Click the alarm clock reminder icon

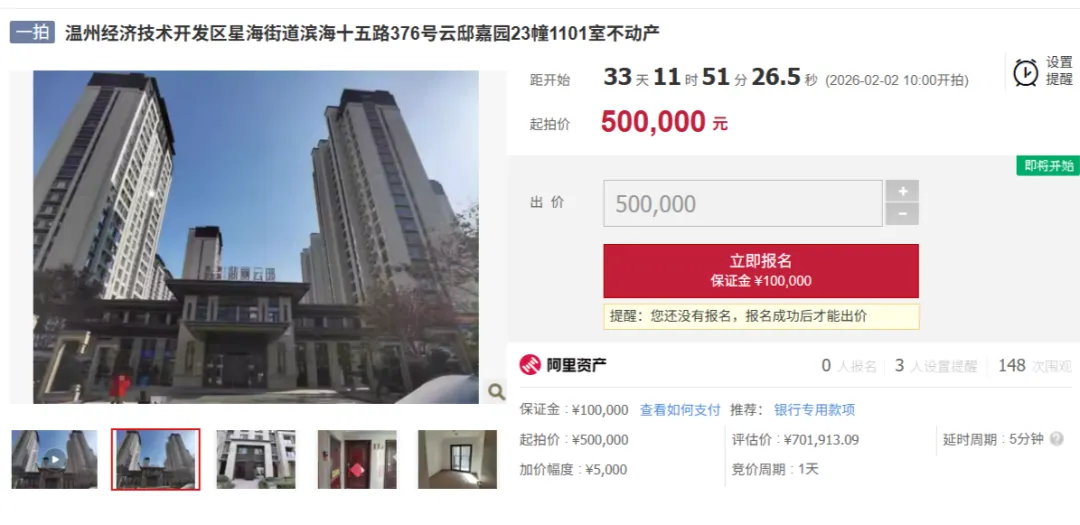(1025, 72)
